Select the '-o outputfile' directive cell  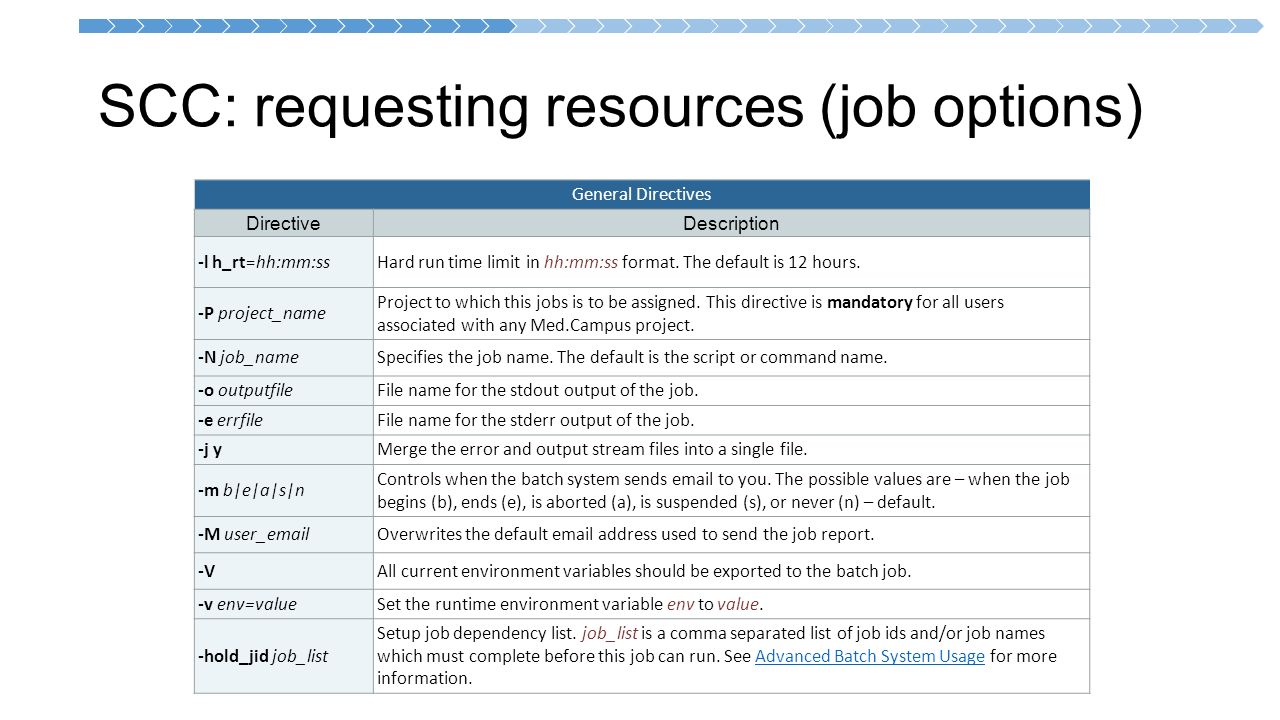[284, 390]
